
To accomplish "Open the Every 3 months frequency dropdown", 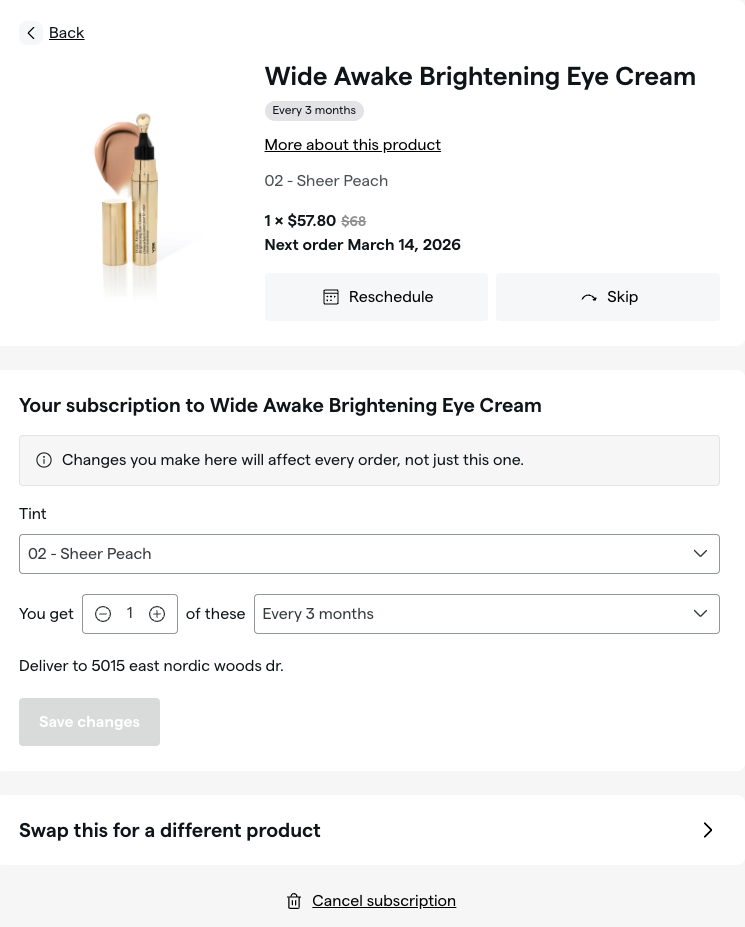I will tap(486, 614).
